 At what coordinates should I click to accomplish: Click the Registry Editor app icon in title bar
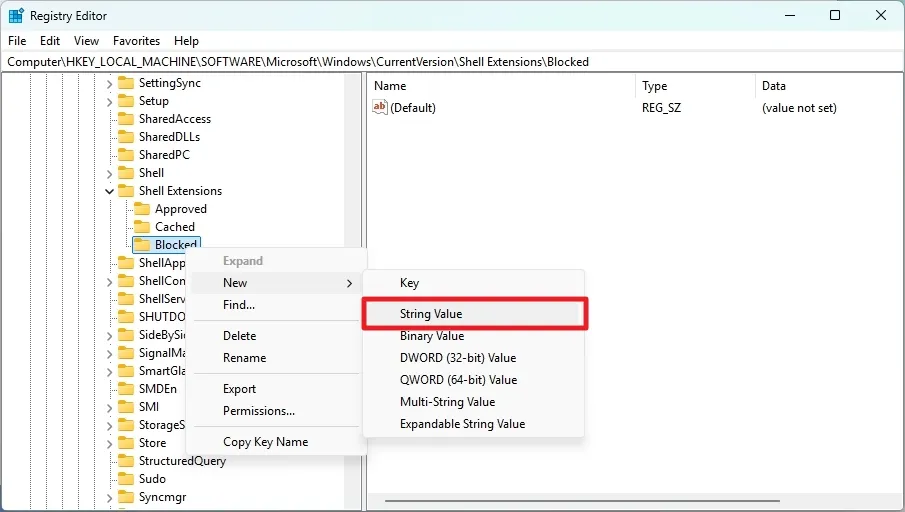(16, 16)
